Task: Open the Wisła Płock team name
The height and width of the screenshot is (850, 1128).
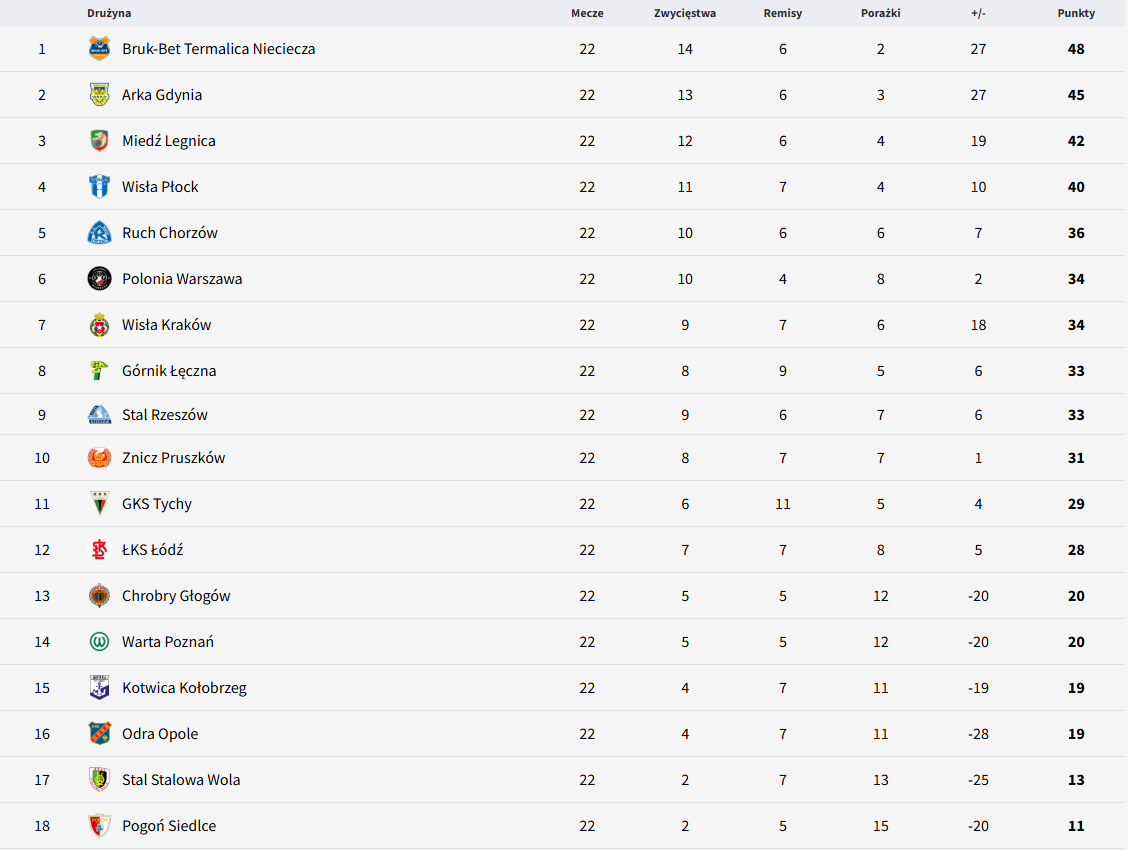Action: coord(160,187)
